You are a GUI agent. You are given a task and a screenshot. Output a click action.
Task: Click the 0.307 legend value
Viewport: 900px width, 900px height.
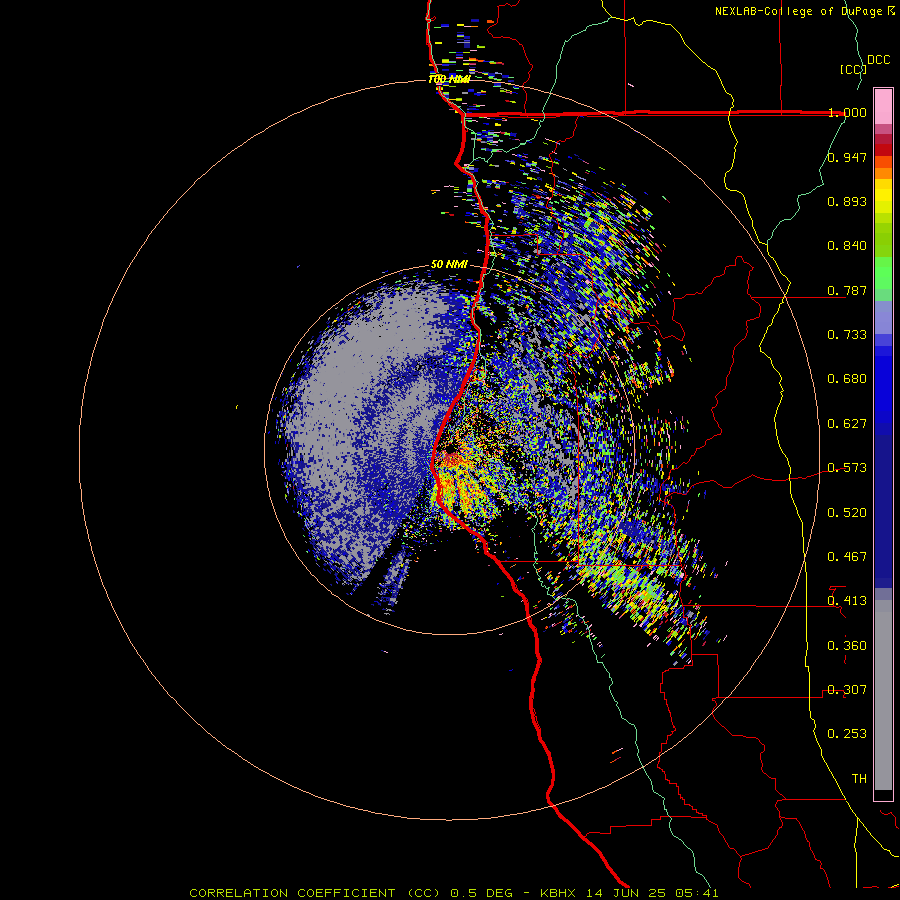click(847, 690)
